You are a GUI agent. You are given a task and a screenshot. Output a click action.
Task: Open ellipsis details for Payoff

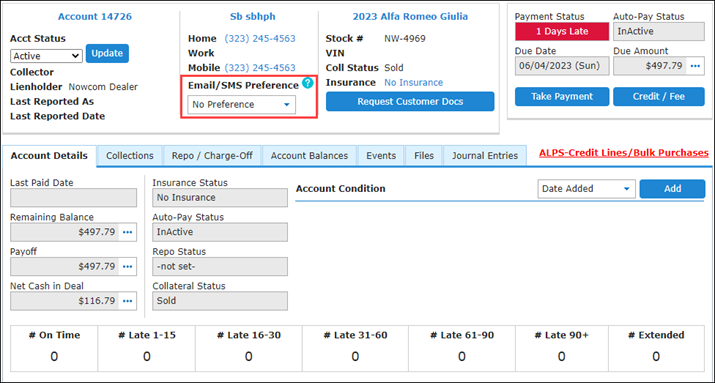128,266
